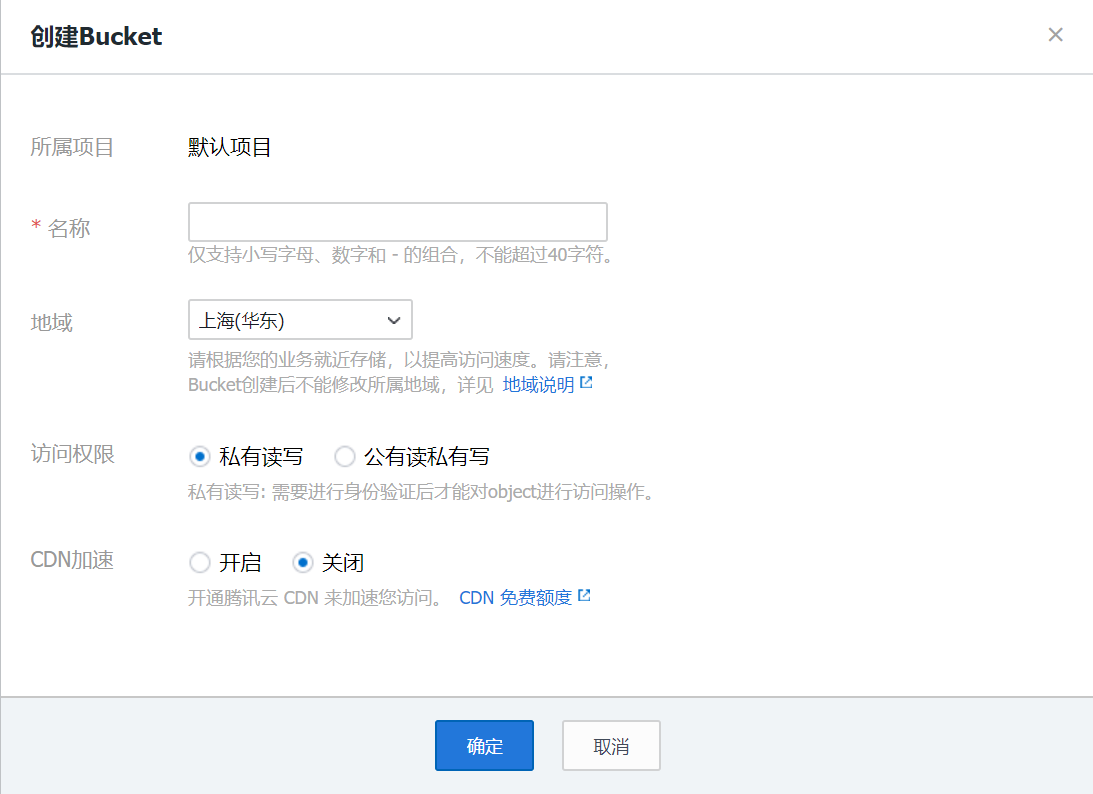
Task: Click the 创建Bucket dialog title
Action: [x=94, y=36]
